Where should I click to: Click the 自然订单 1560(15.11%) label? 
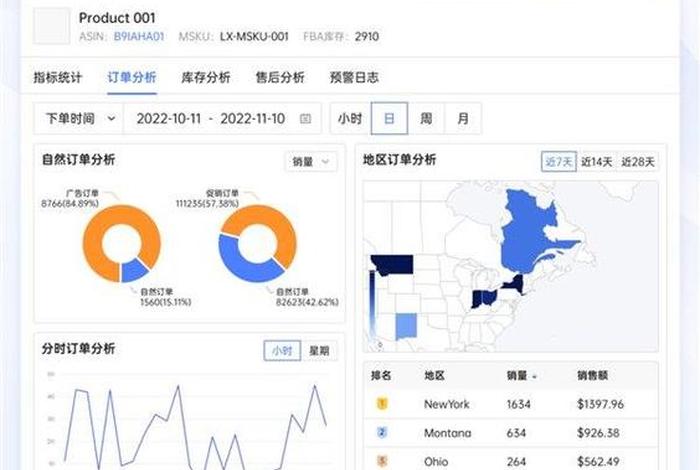coord(166,297)
